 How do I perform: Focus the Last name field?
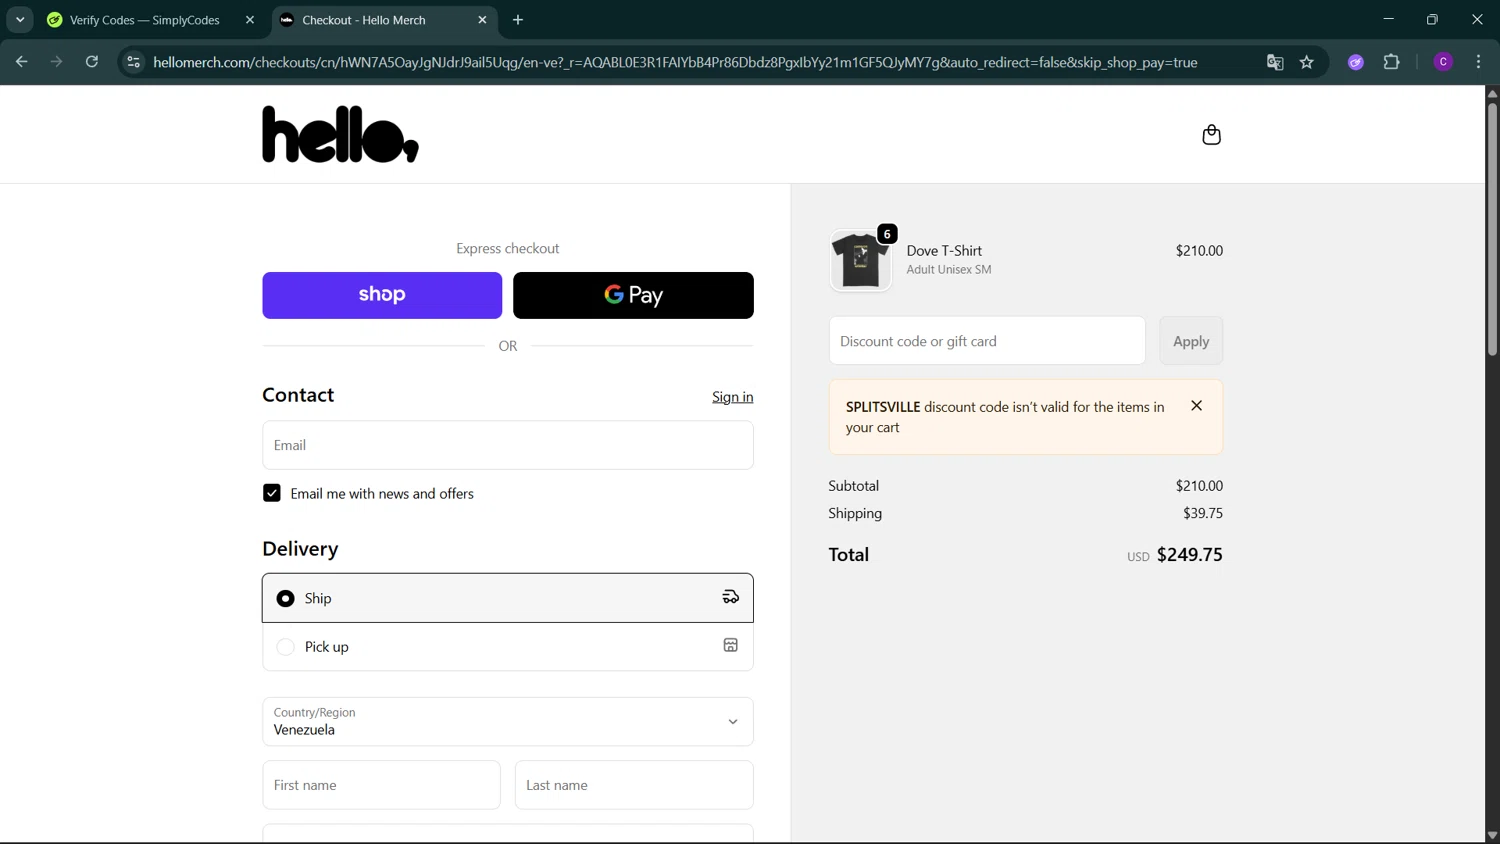(x=634, y=785)
